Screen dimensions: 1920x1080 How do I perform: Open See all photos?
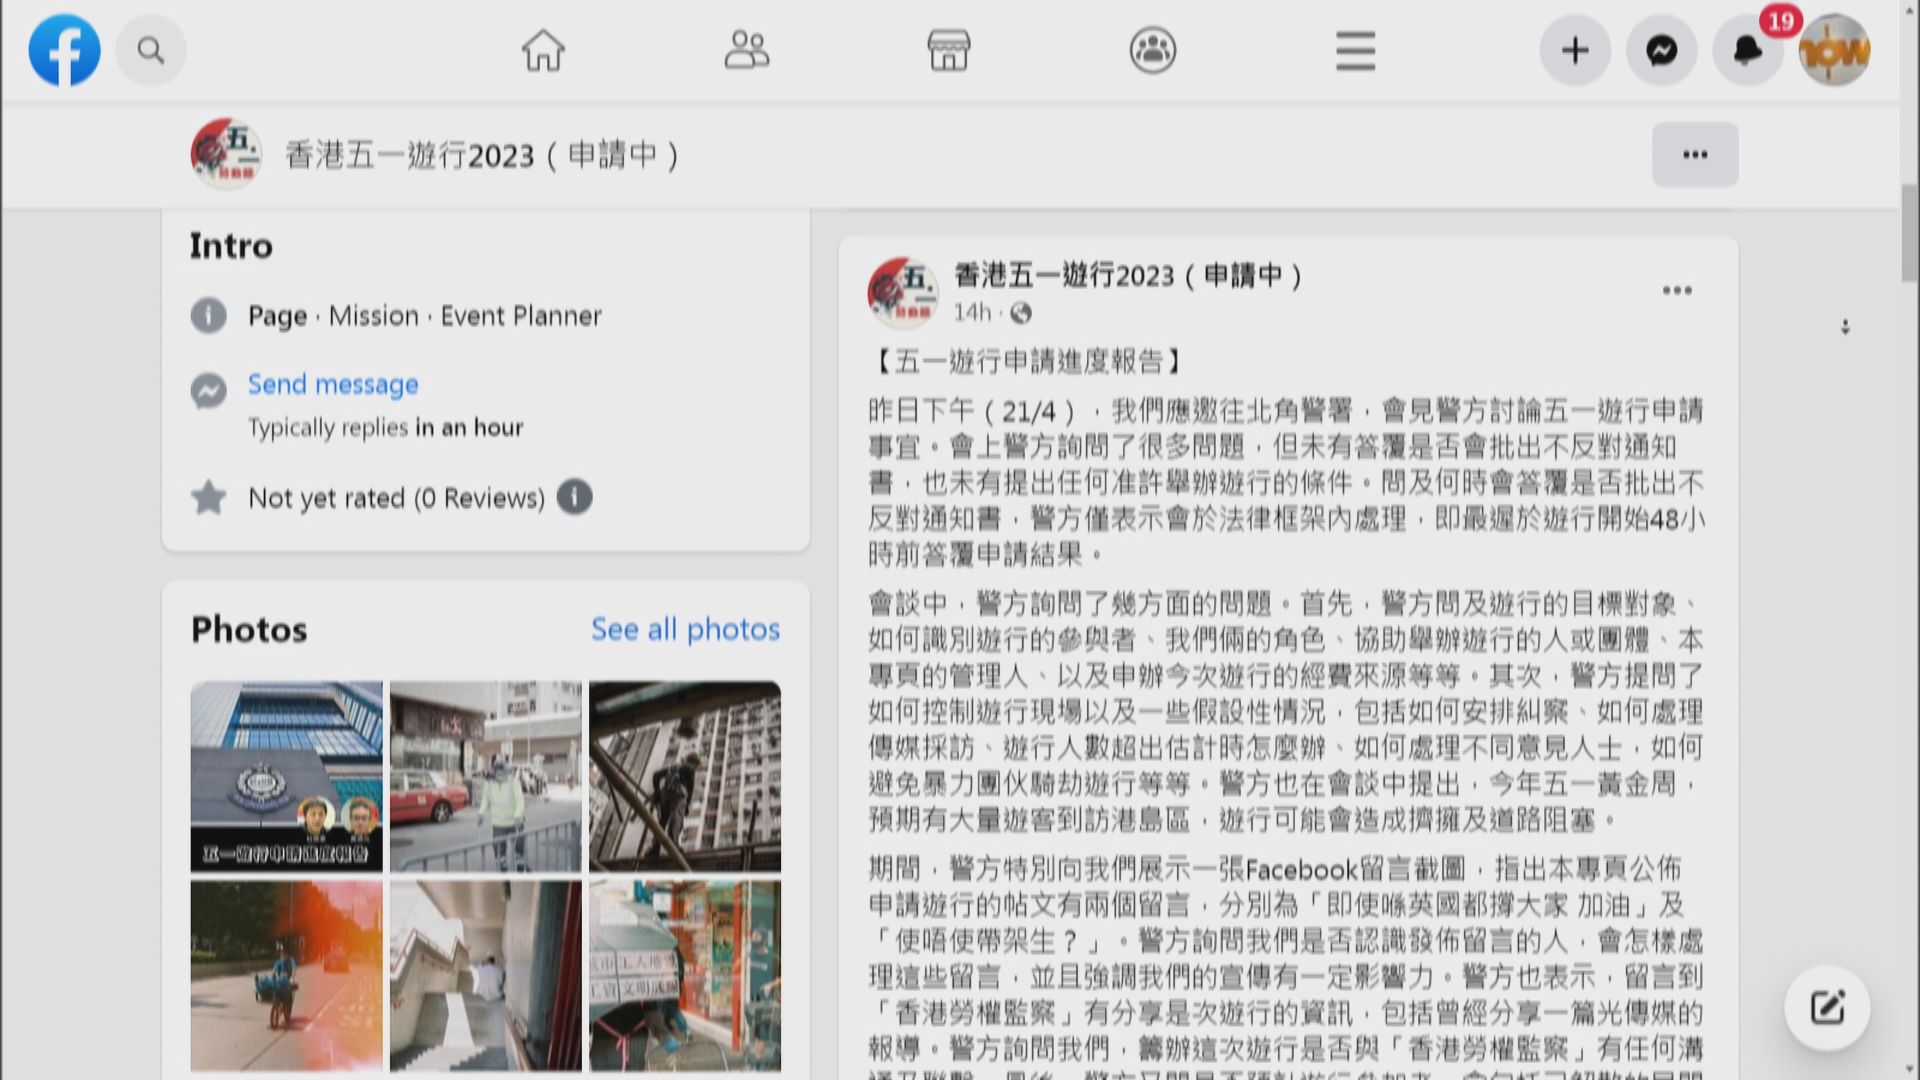click(686, 629)
